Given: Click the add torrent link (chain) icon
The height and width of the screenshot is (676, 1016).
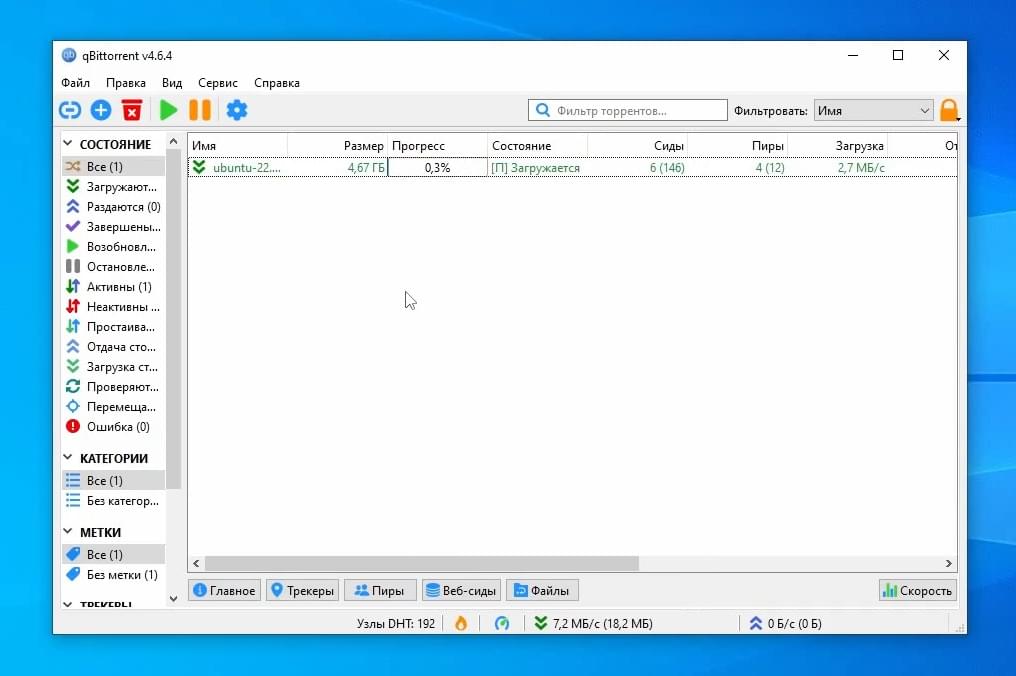Looking at the screenshot, I should coord(70,110).
